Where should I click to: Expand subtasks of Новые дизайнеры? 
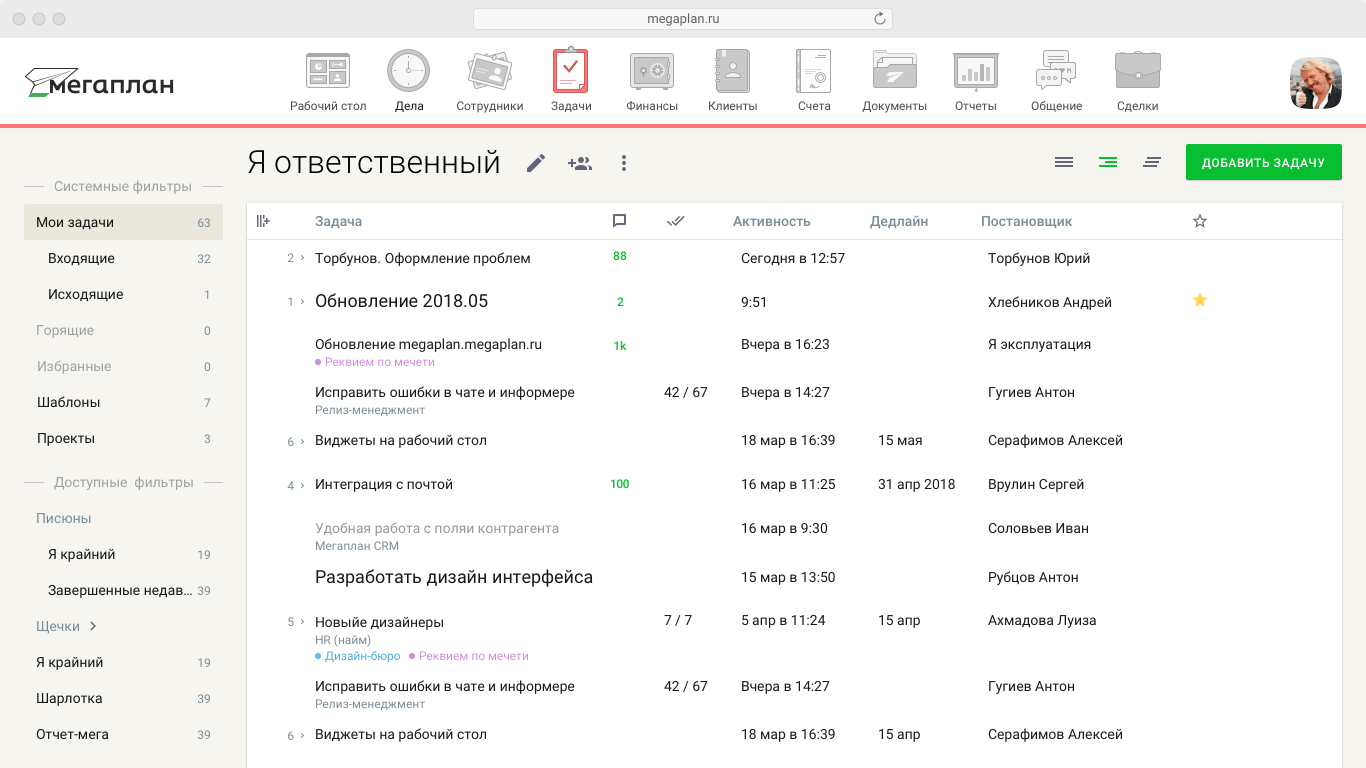[x=301, y=620]
